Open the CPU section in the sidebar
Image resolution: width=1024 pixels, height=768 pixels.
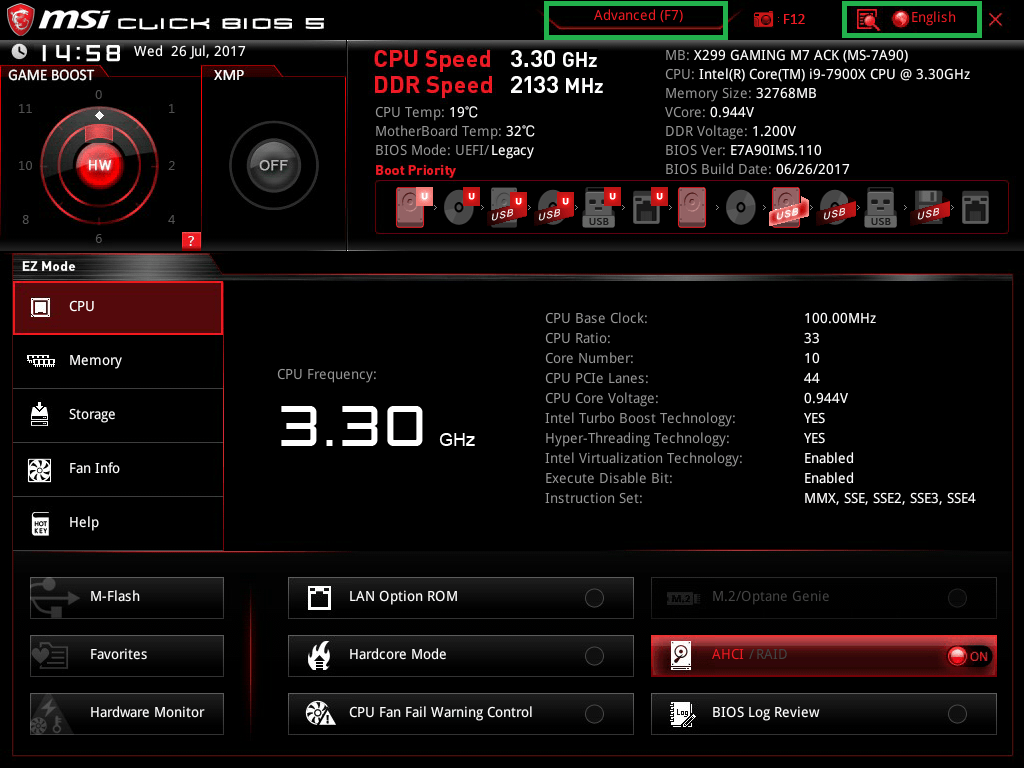[x=118, y=308]
